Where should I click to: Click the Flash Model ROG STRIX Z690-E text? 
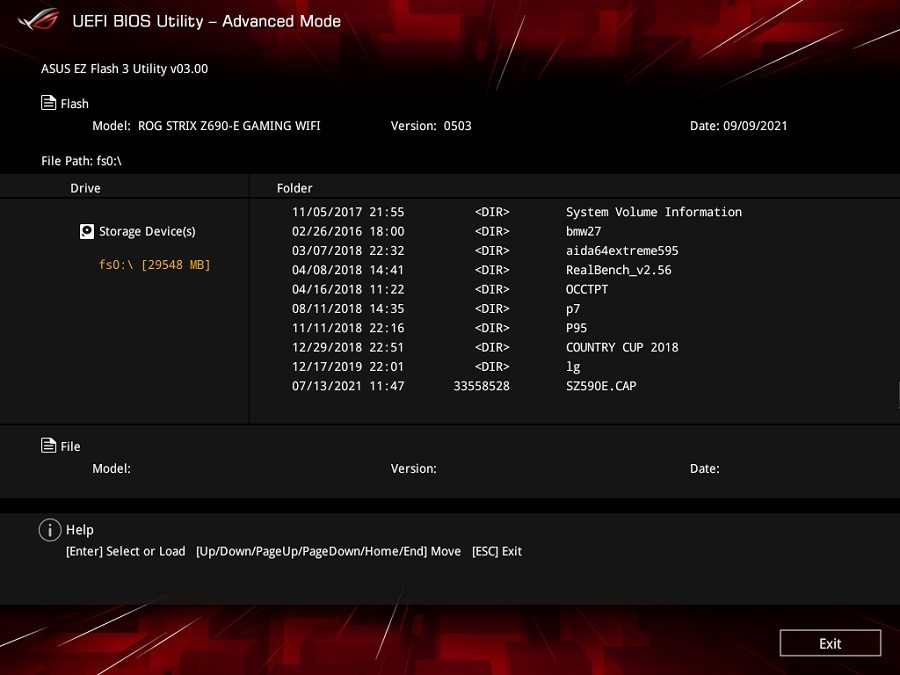(206, 126)
